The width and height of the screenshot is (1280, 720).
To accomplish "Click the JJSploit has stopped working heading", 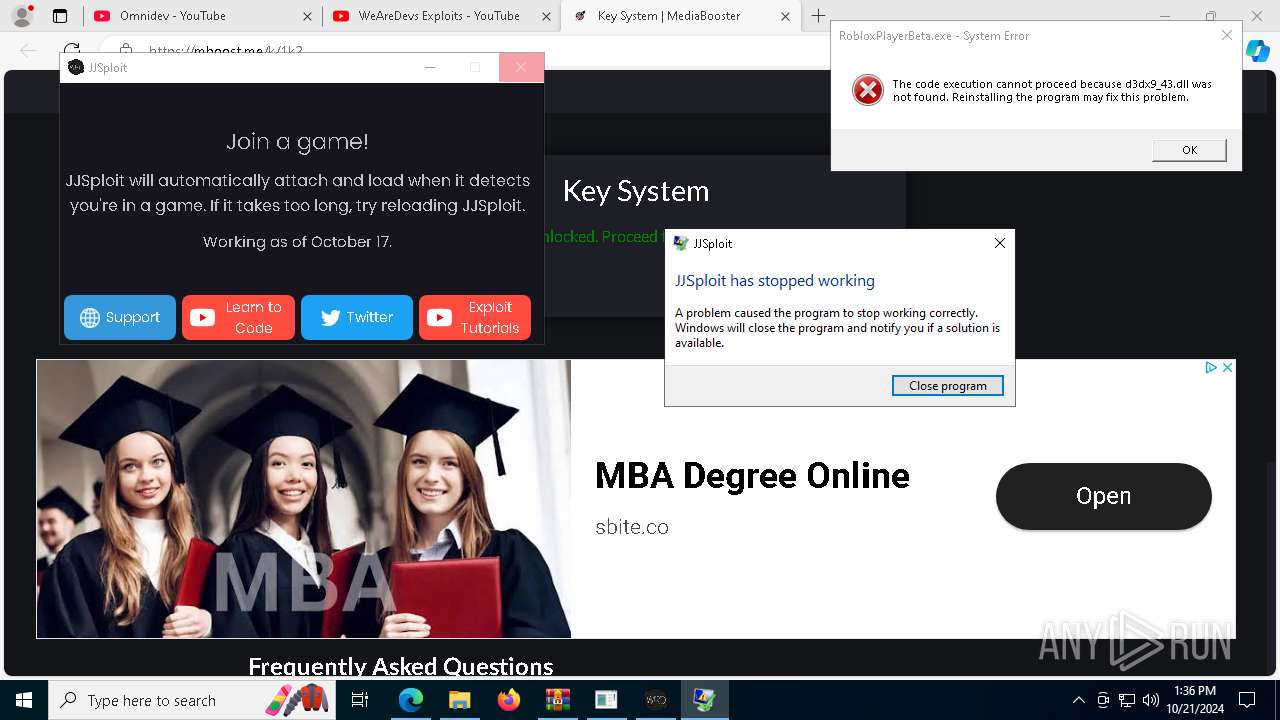I will [775, 281].
